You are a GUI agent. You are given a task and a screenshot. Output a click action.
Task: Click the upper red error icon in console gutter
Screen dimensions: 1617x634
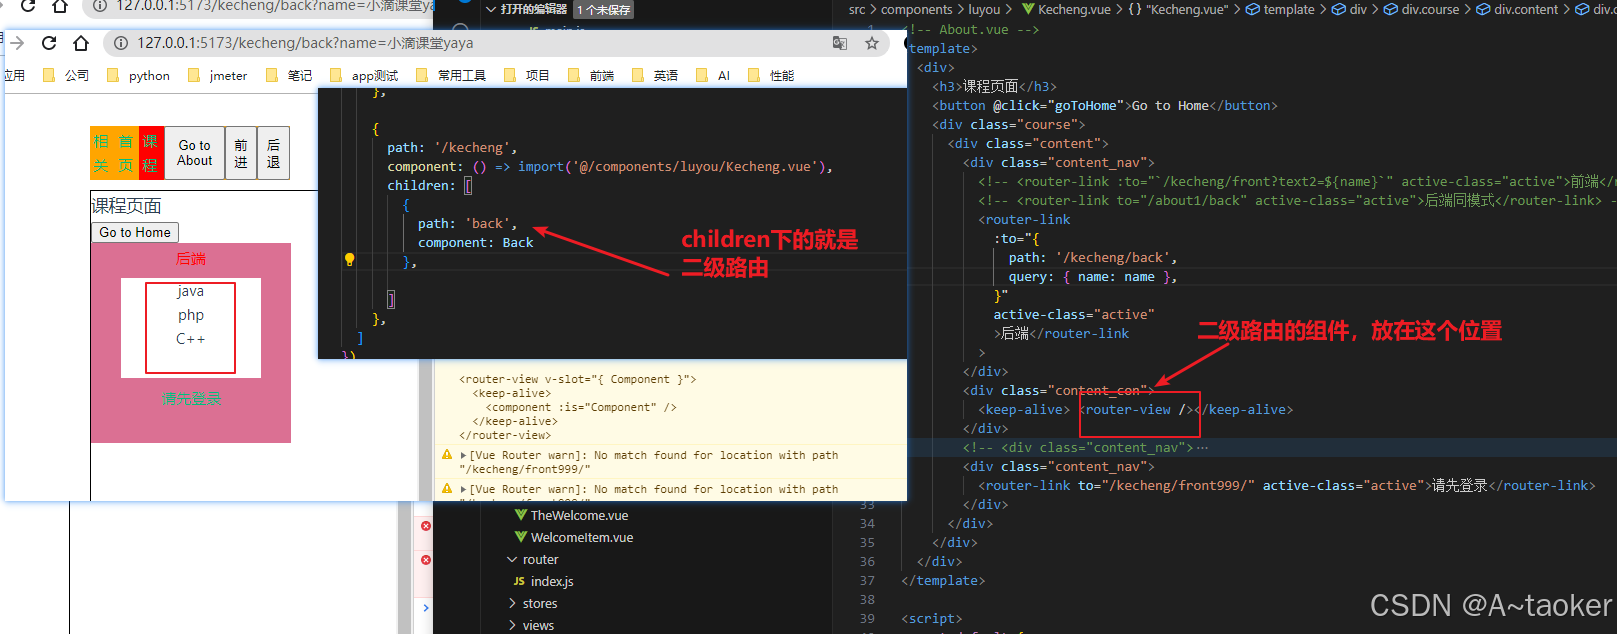coord(426,526)
